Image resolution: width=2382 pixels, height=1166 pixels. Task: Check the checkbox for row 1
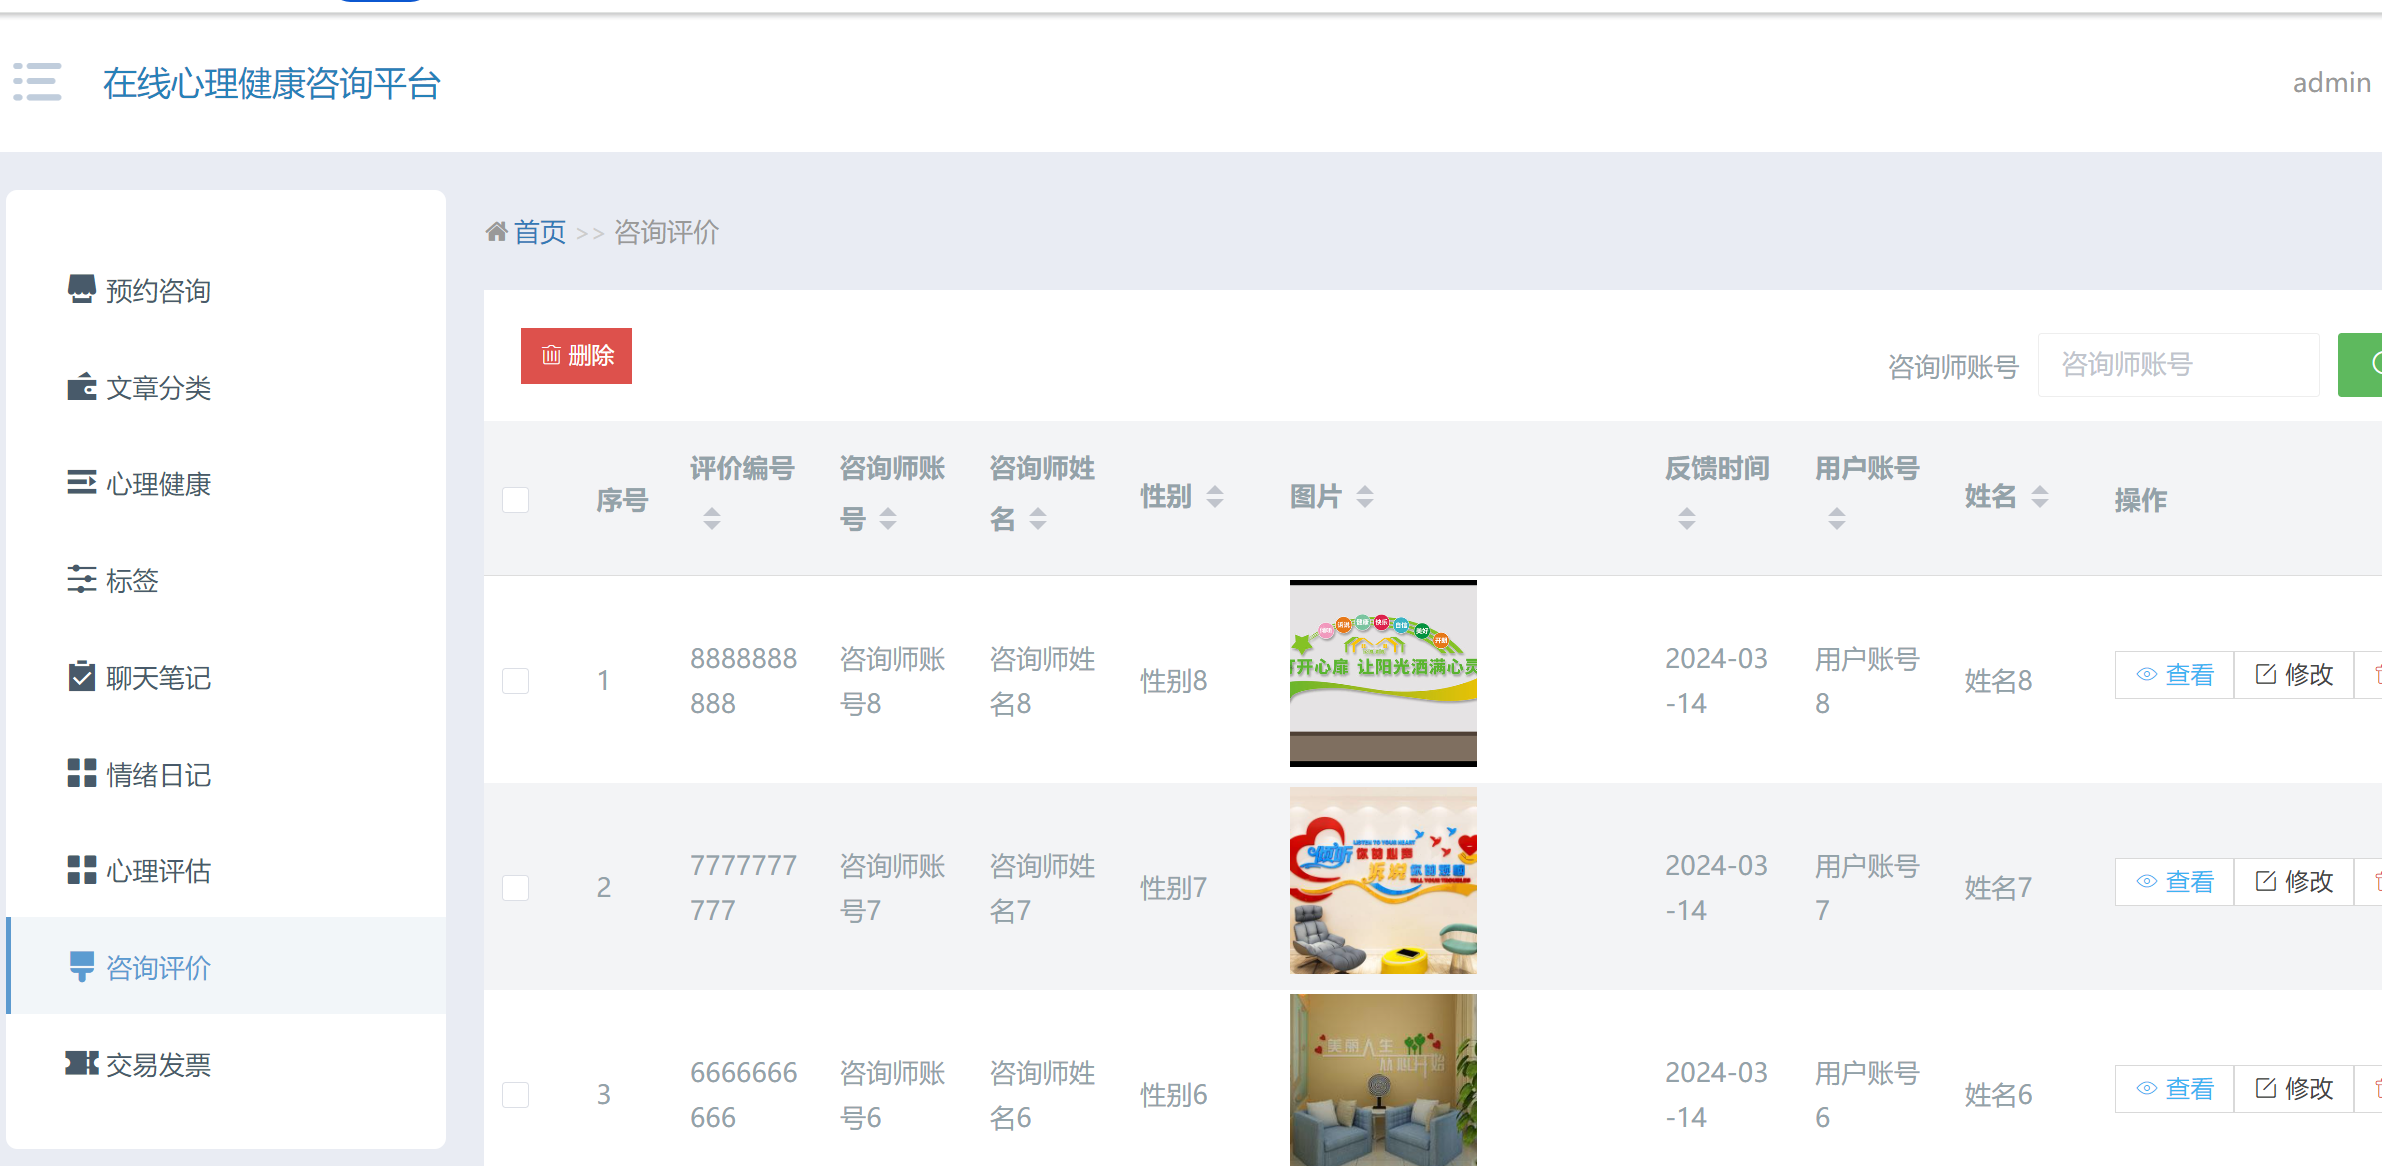coord(516,680)
